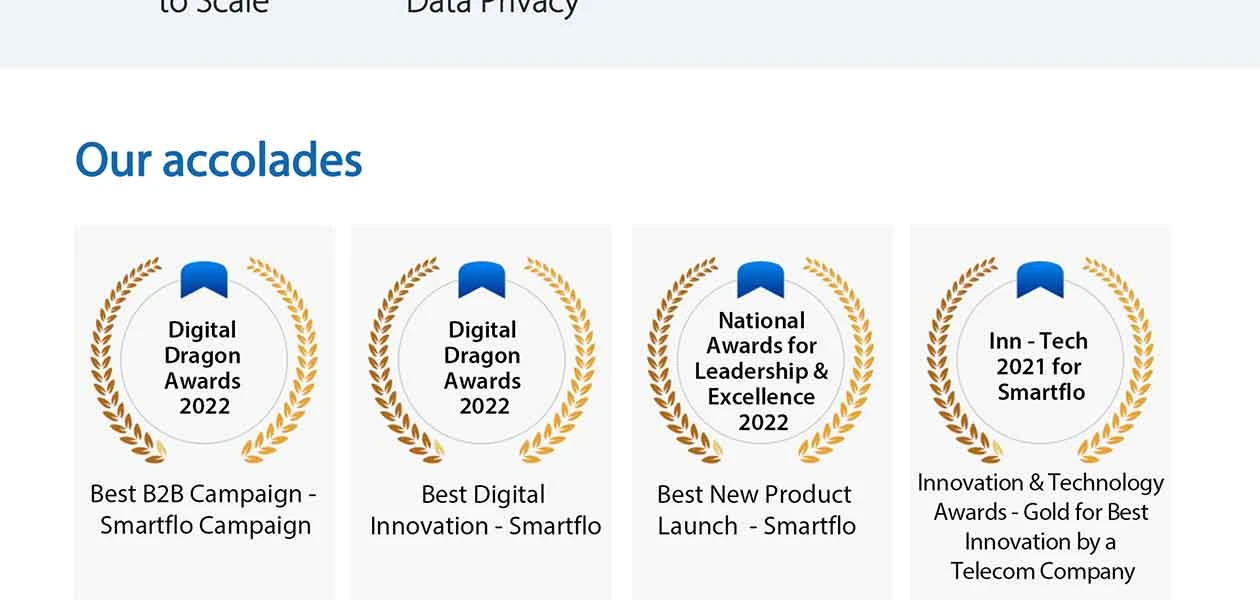Click the to Scale label

point(214,8)
